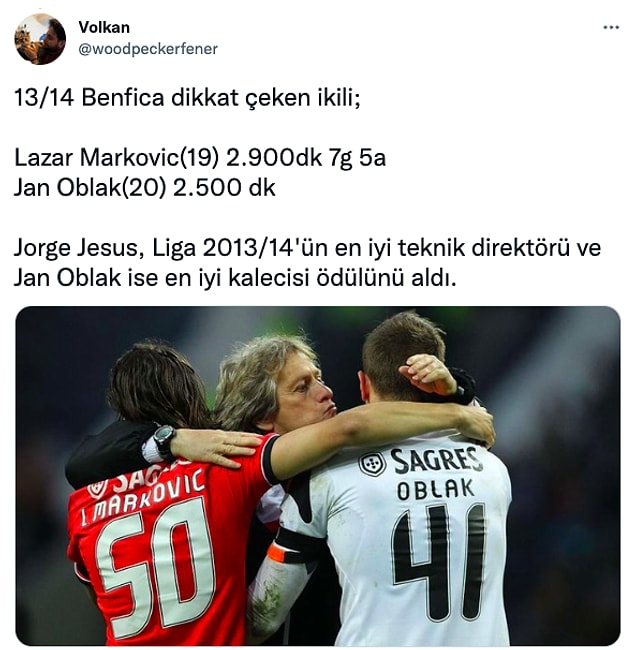Click the number 50 on the red jersey

click(155, 570)
